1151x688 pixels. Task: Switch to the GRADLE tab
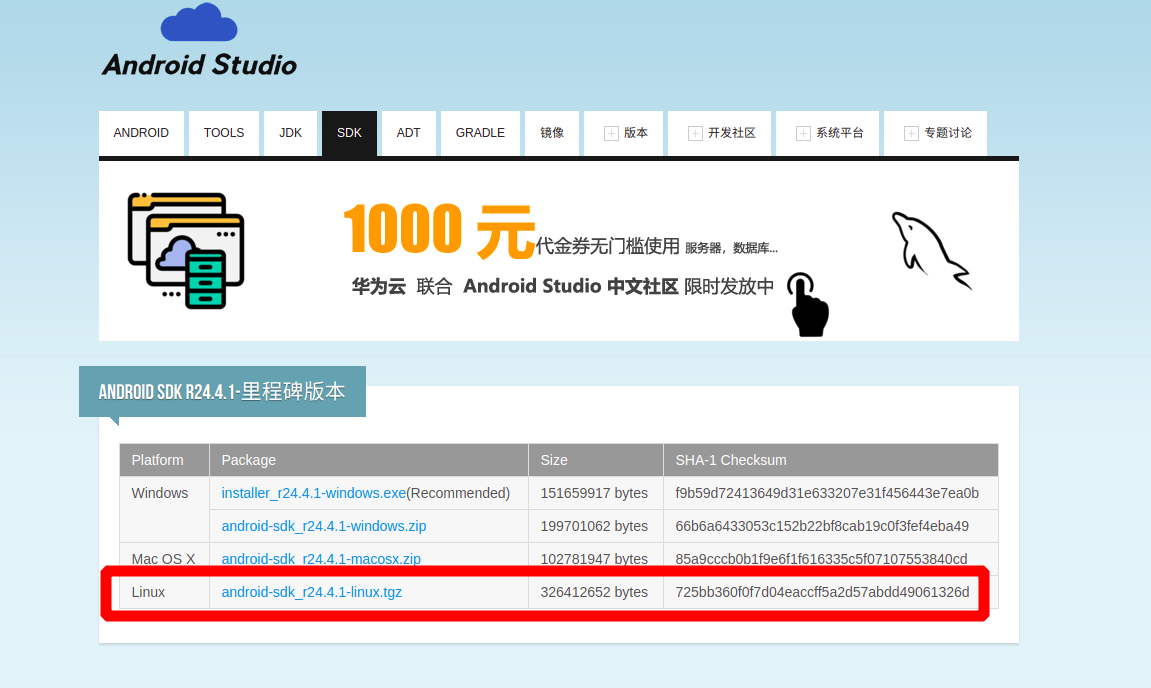coord(480,133)
